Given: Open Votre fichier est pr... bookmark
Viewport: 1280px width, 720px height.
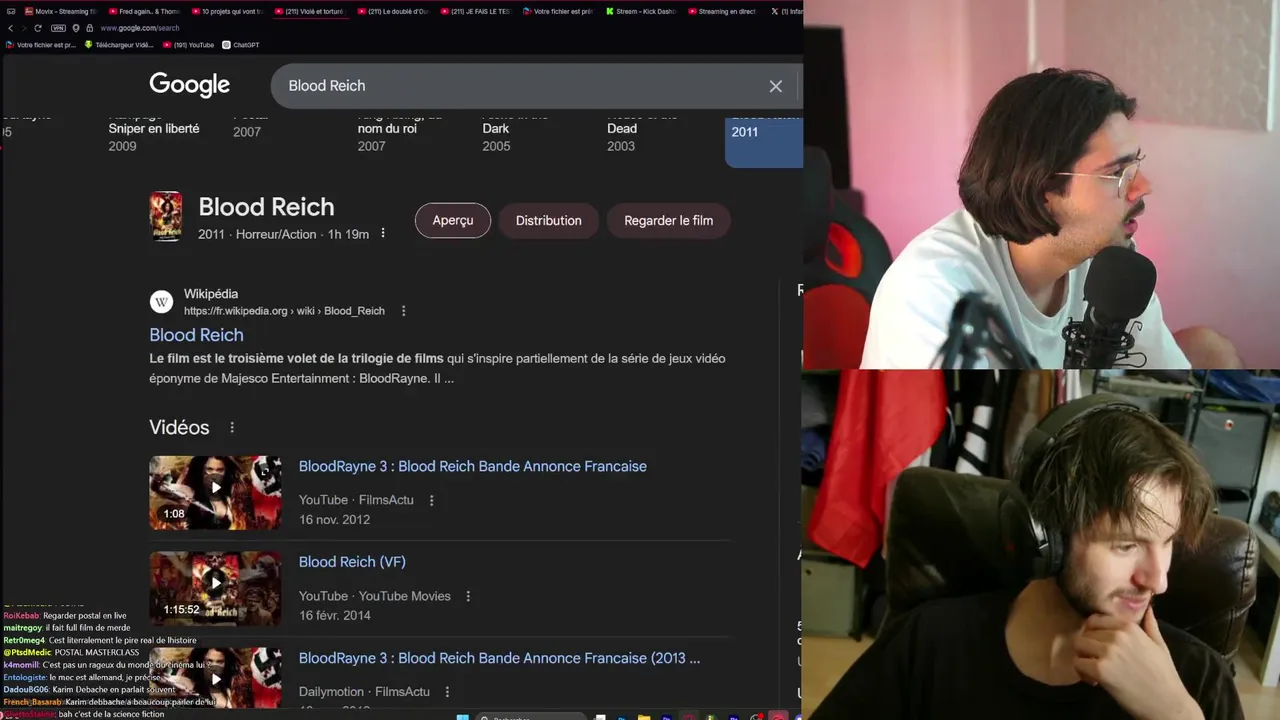Looking at the screenshot, I should point(41,45).
